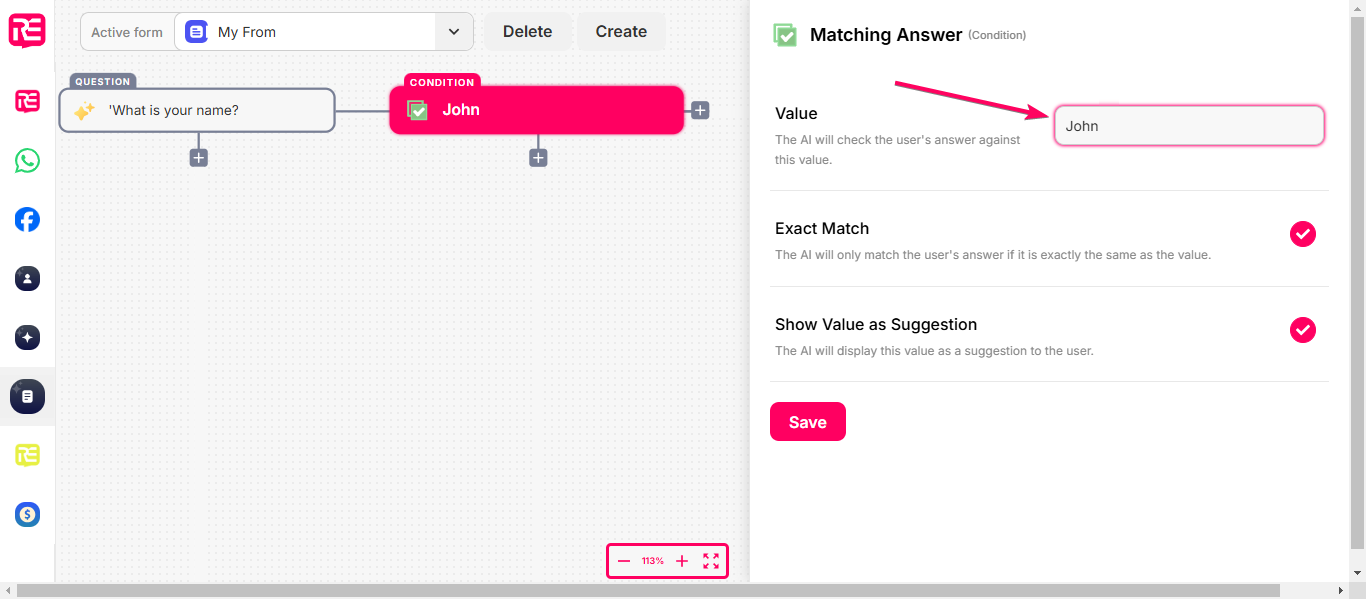Click the Delete form button
The width and height of the screenshot is (1366, 599).
pos(528,32)
